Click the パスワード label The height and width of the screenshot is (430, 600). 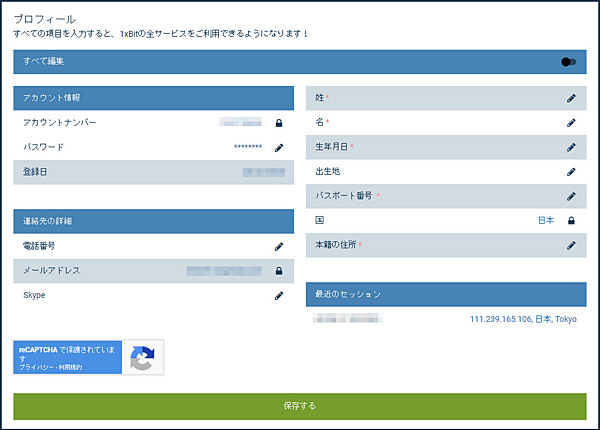pos(43,147)
